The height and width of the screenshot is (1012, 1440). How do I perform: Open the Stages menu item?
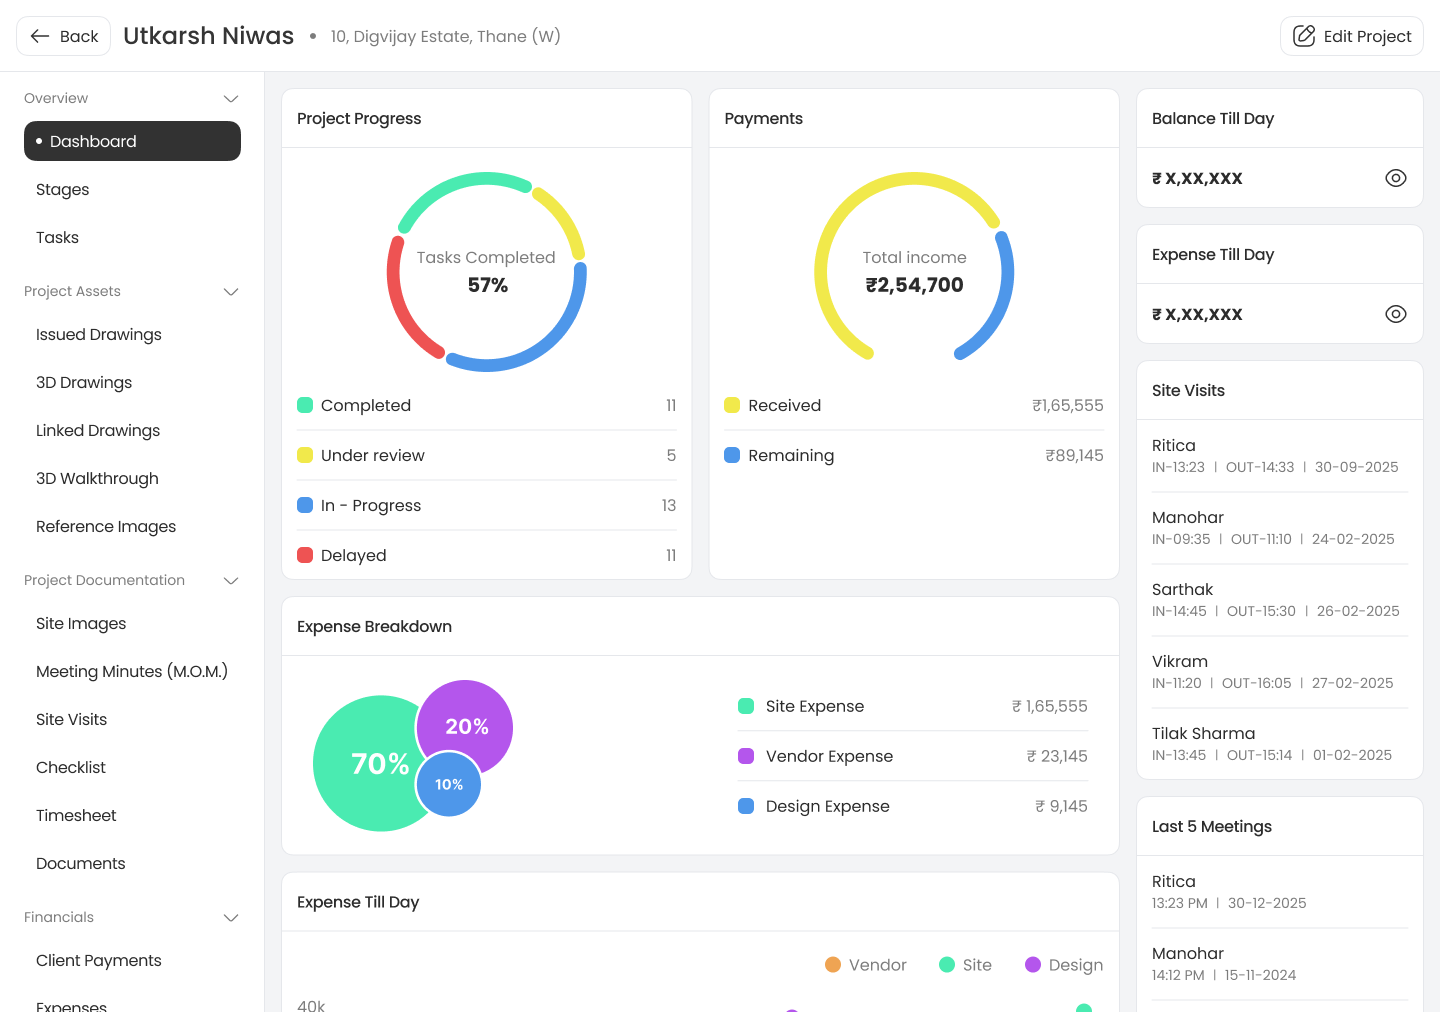63,190
